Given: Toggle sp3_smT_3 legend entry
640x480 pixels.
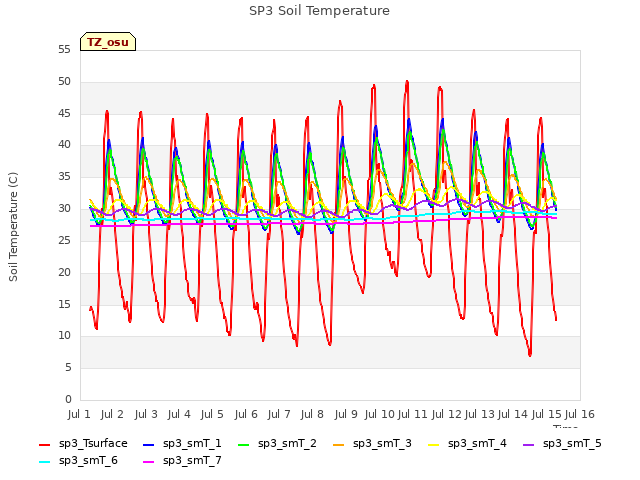Looking at the screenshot, I should (373, 444).
